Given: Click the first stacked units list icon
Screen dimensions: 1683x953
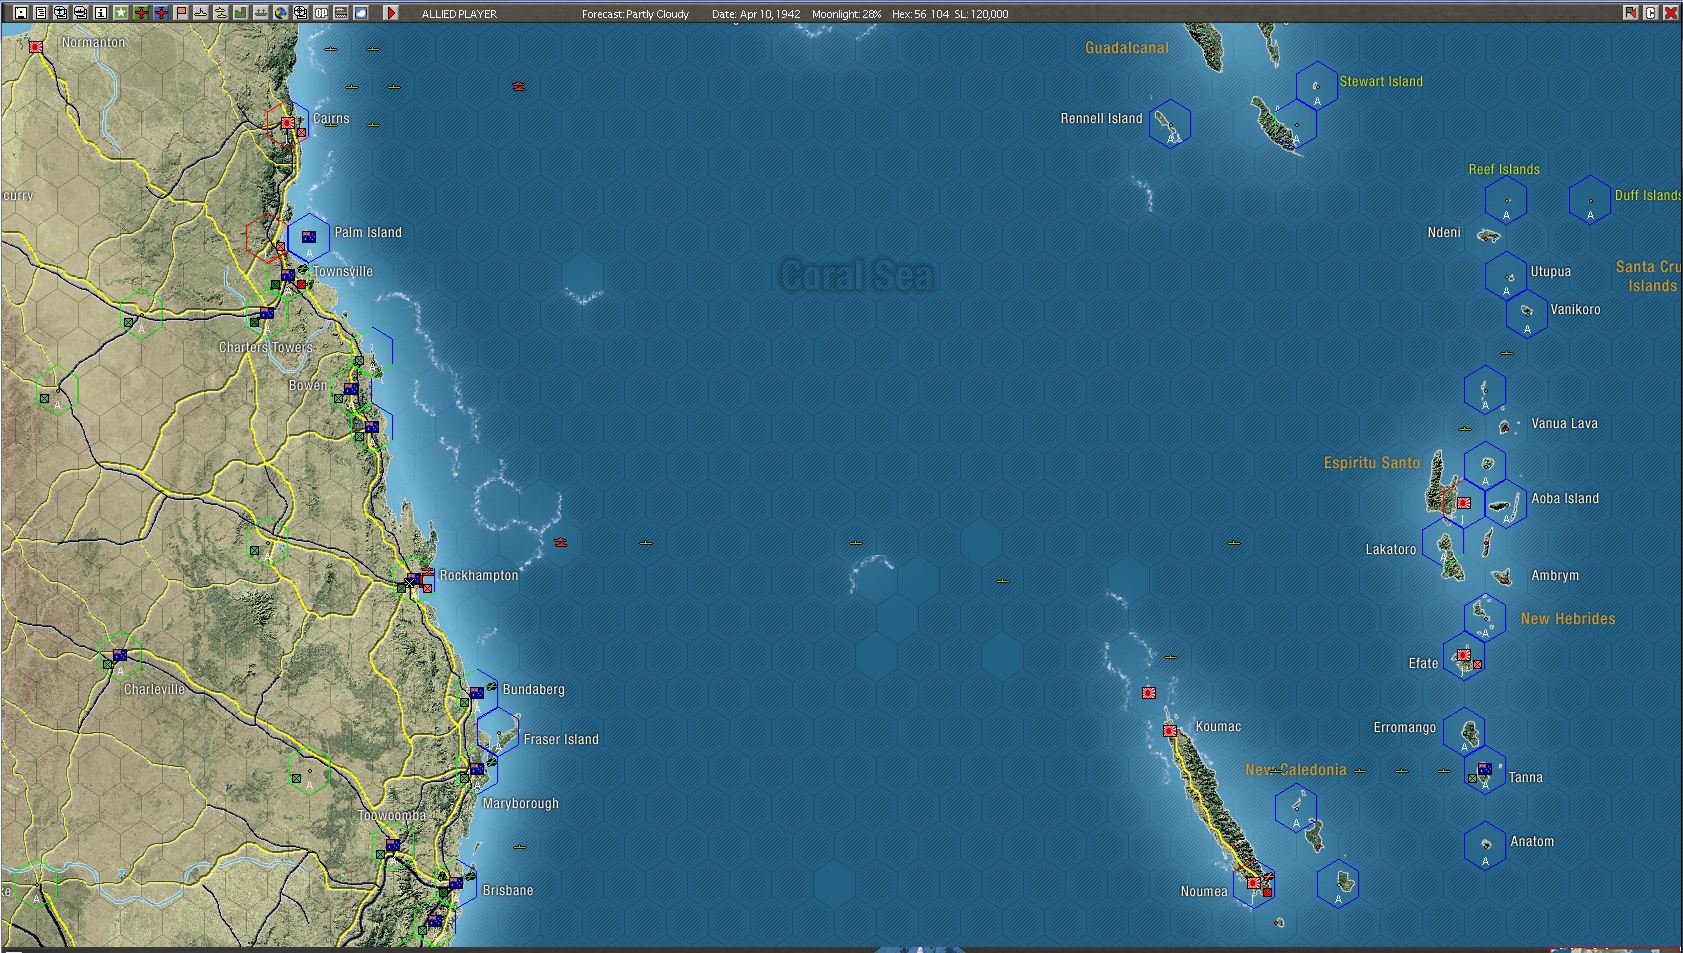Looking at the screenshot, I should coord(61,13).
